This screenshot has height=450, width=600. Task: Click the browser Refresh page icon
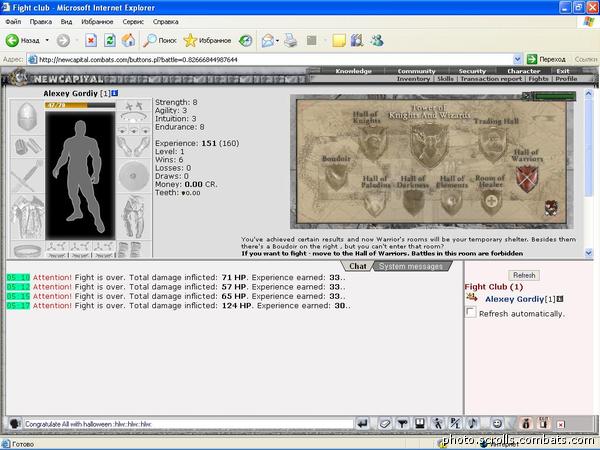tap(110, 40)
